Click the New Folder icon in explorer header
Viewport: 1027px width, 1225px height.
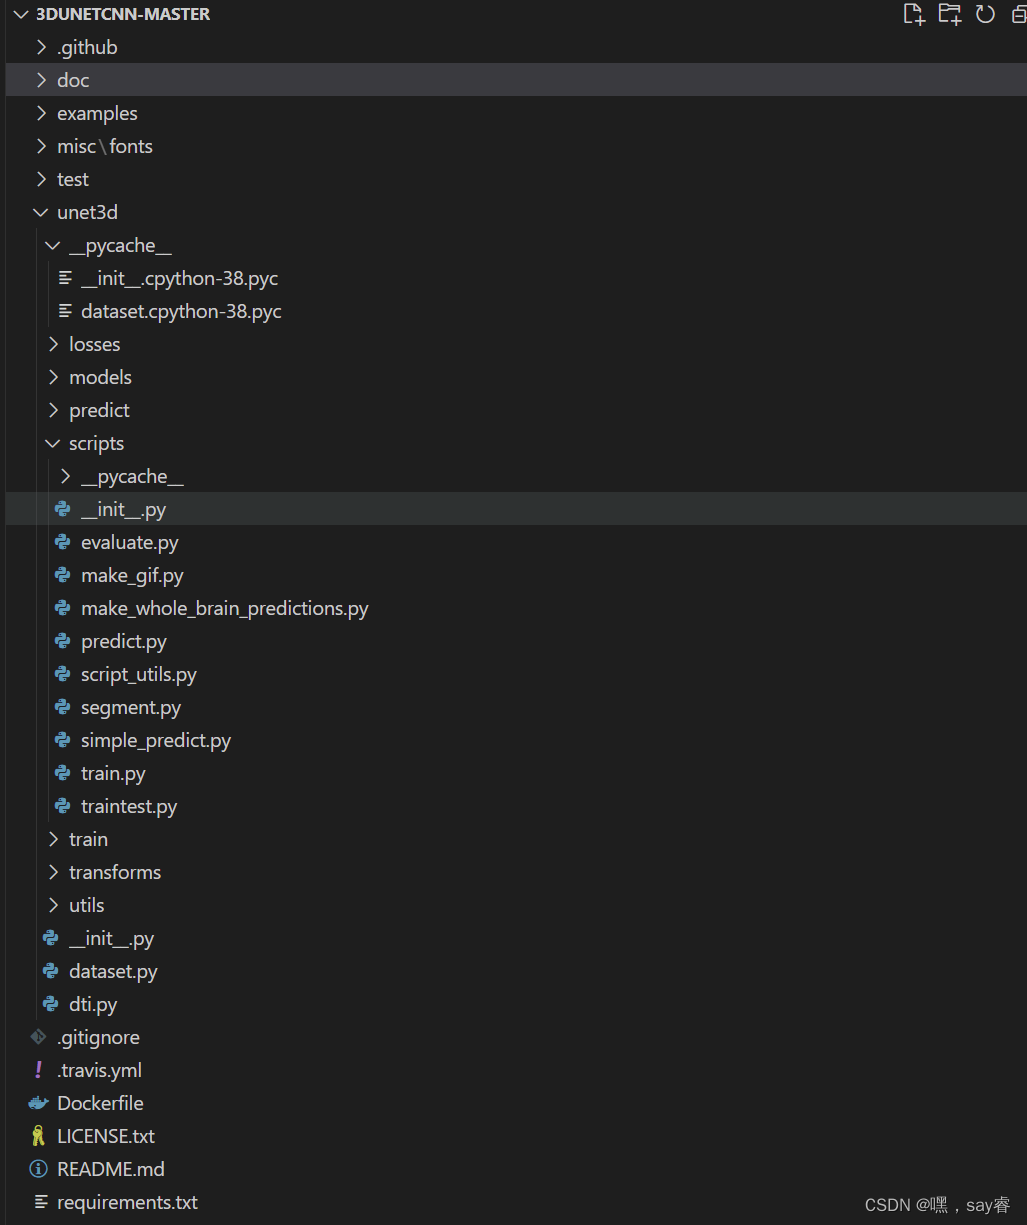pos(949,14)
